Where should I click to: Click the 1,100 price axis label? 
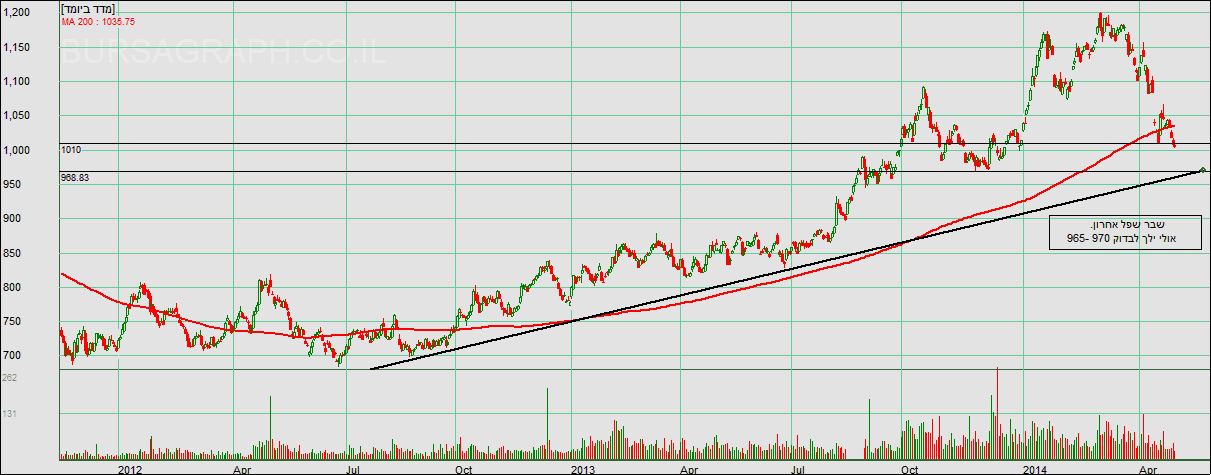(x=16, y=81)
